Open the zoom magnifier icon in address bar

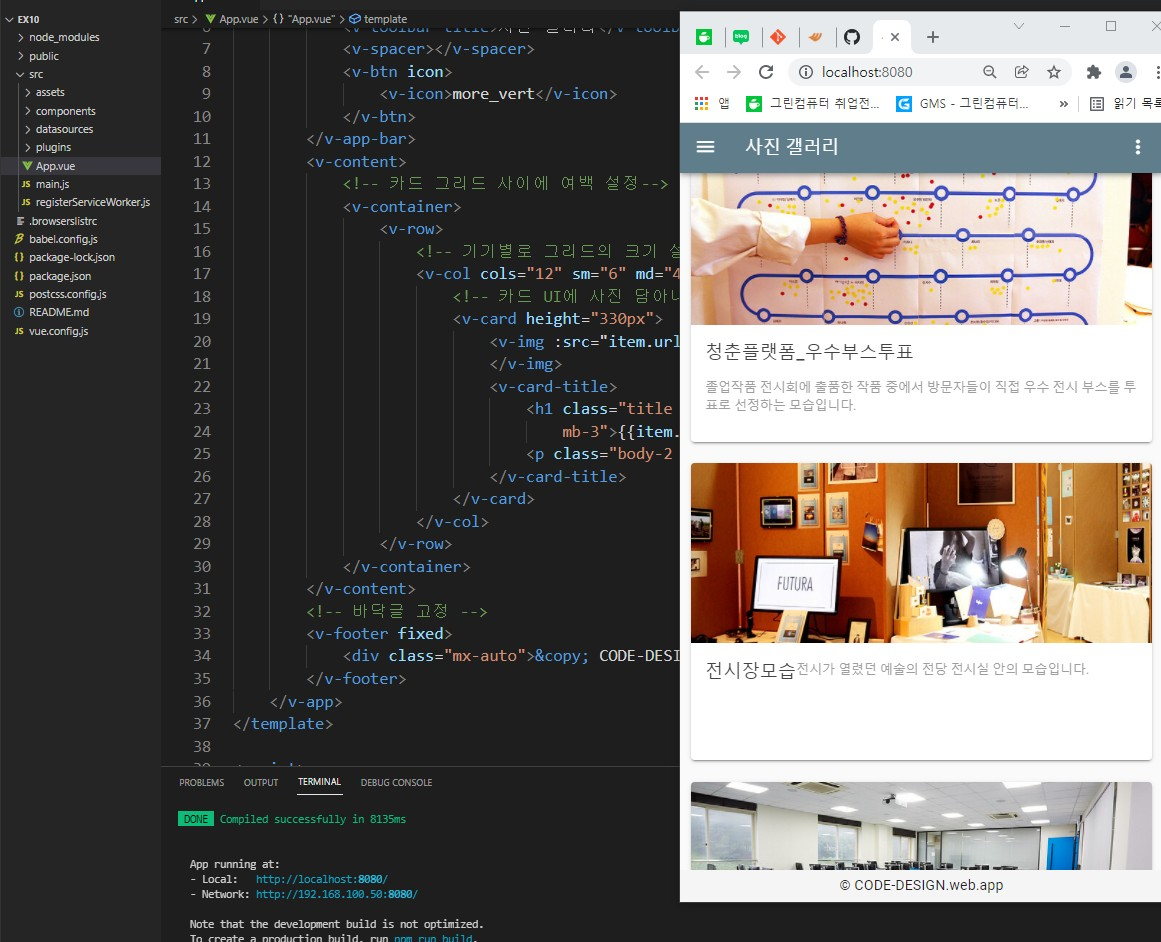[989, 72]
